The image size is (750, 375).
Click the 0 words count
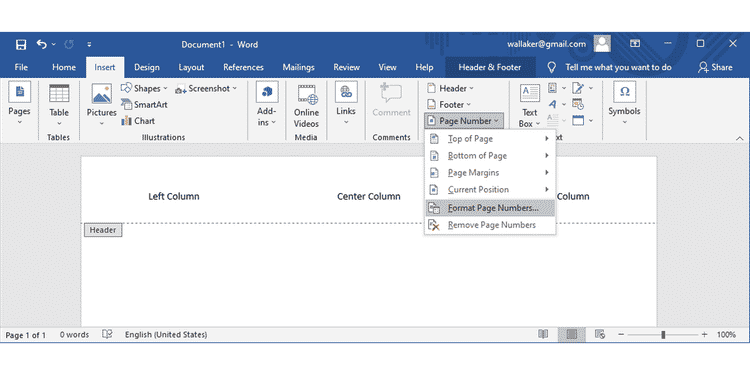(x=74, y=335)
